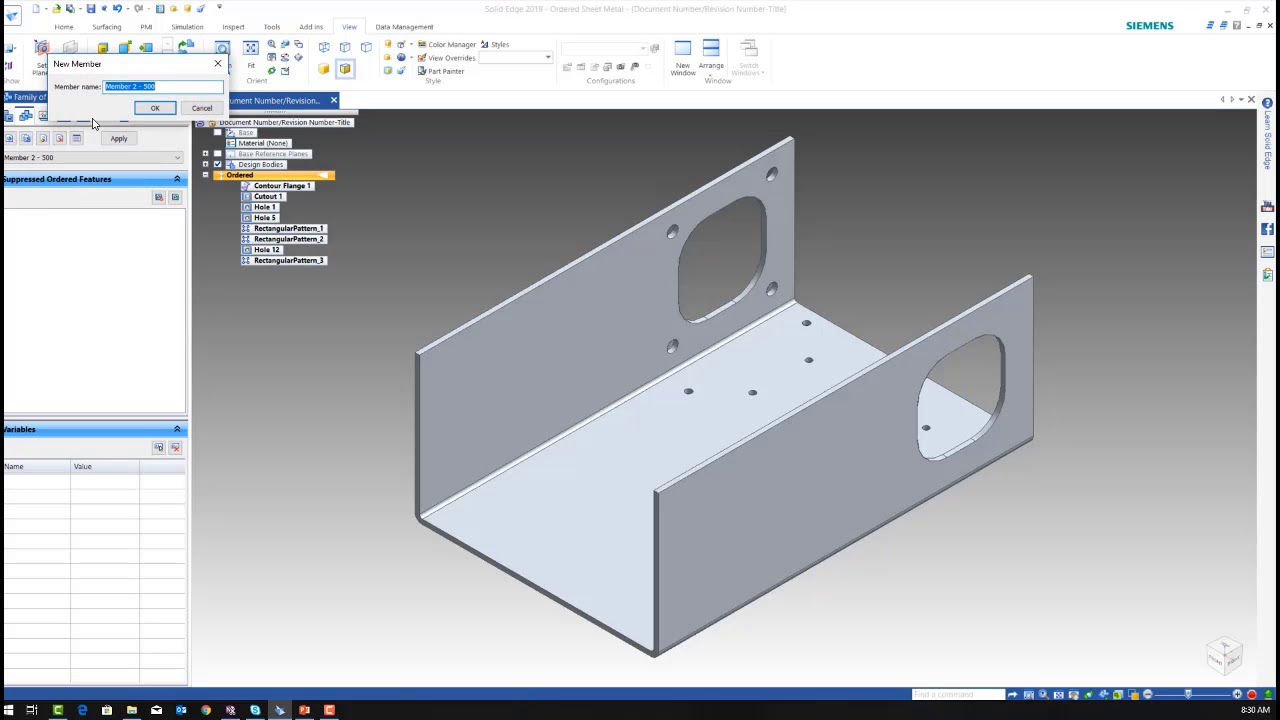
Task: Switch to the Simulation tab
Action: tap(187, 27)
